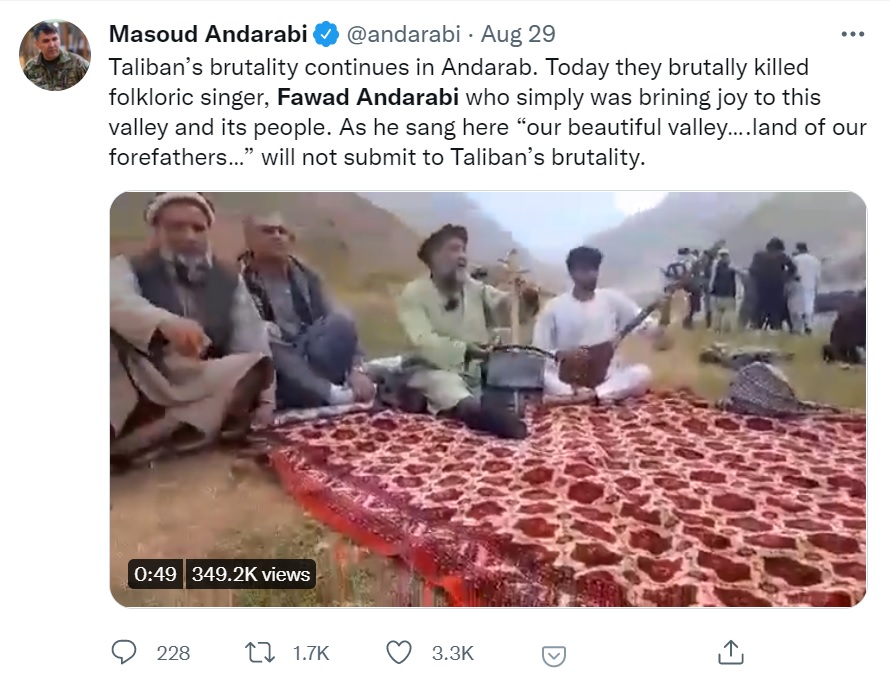
Task: Click the Aug 29 timestamp
Action: tap(518, 35)
